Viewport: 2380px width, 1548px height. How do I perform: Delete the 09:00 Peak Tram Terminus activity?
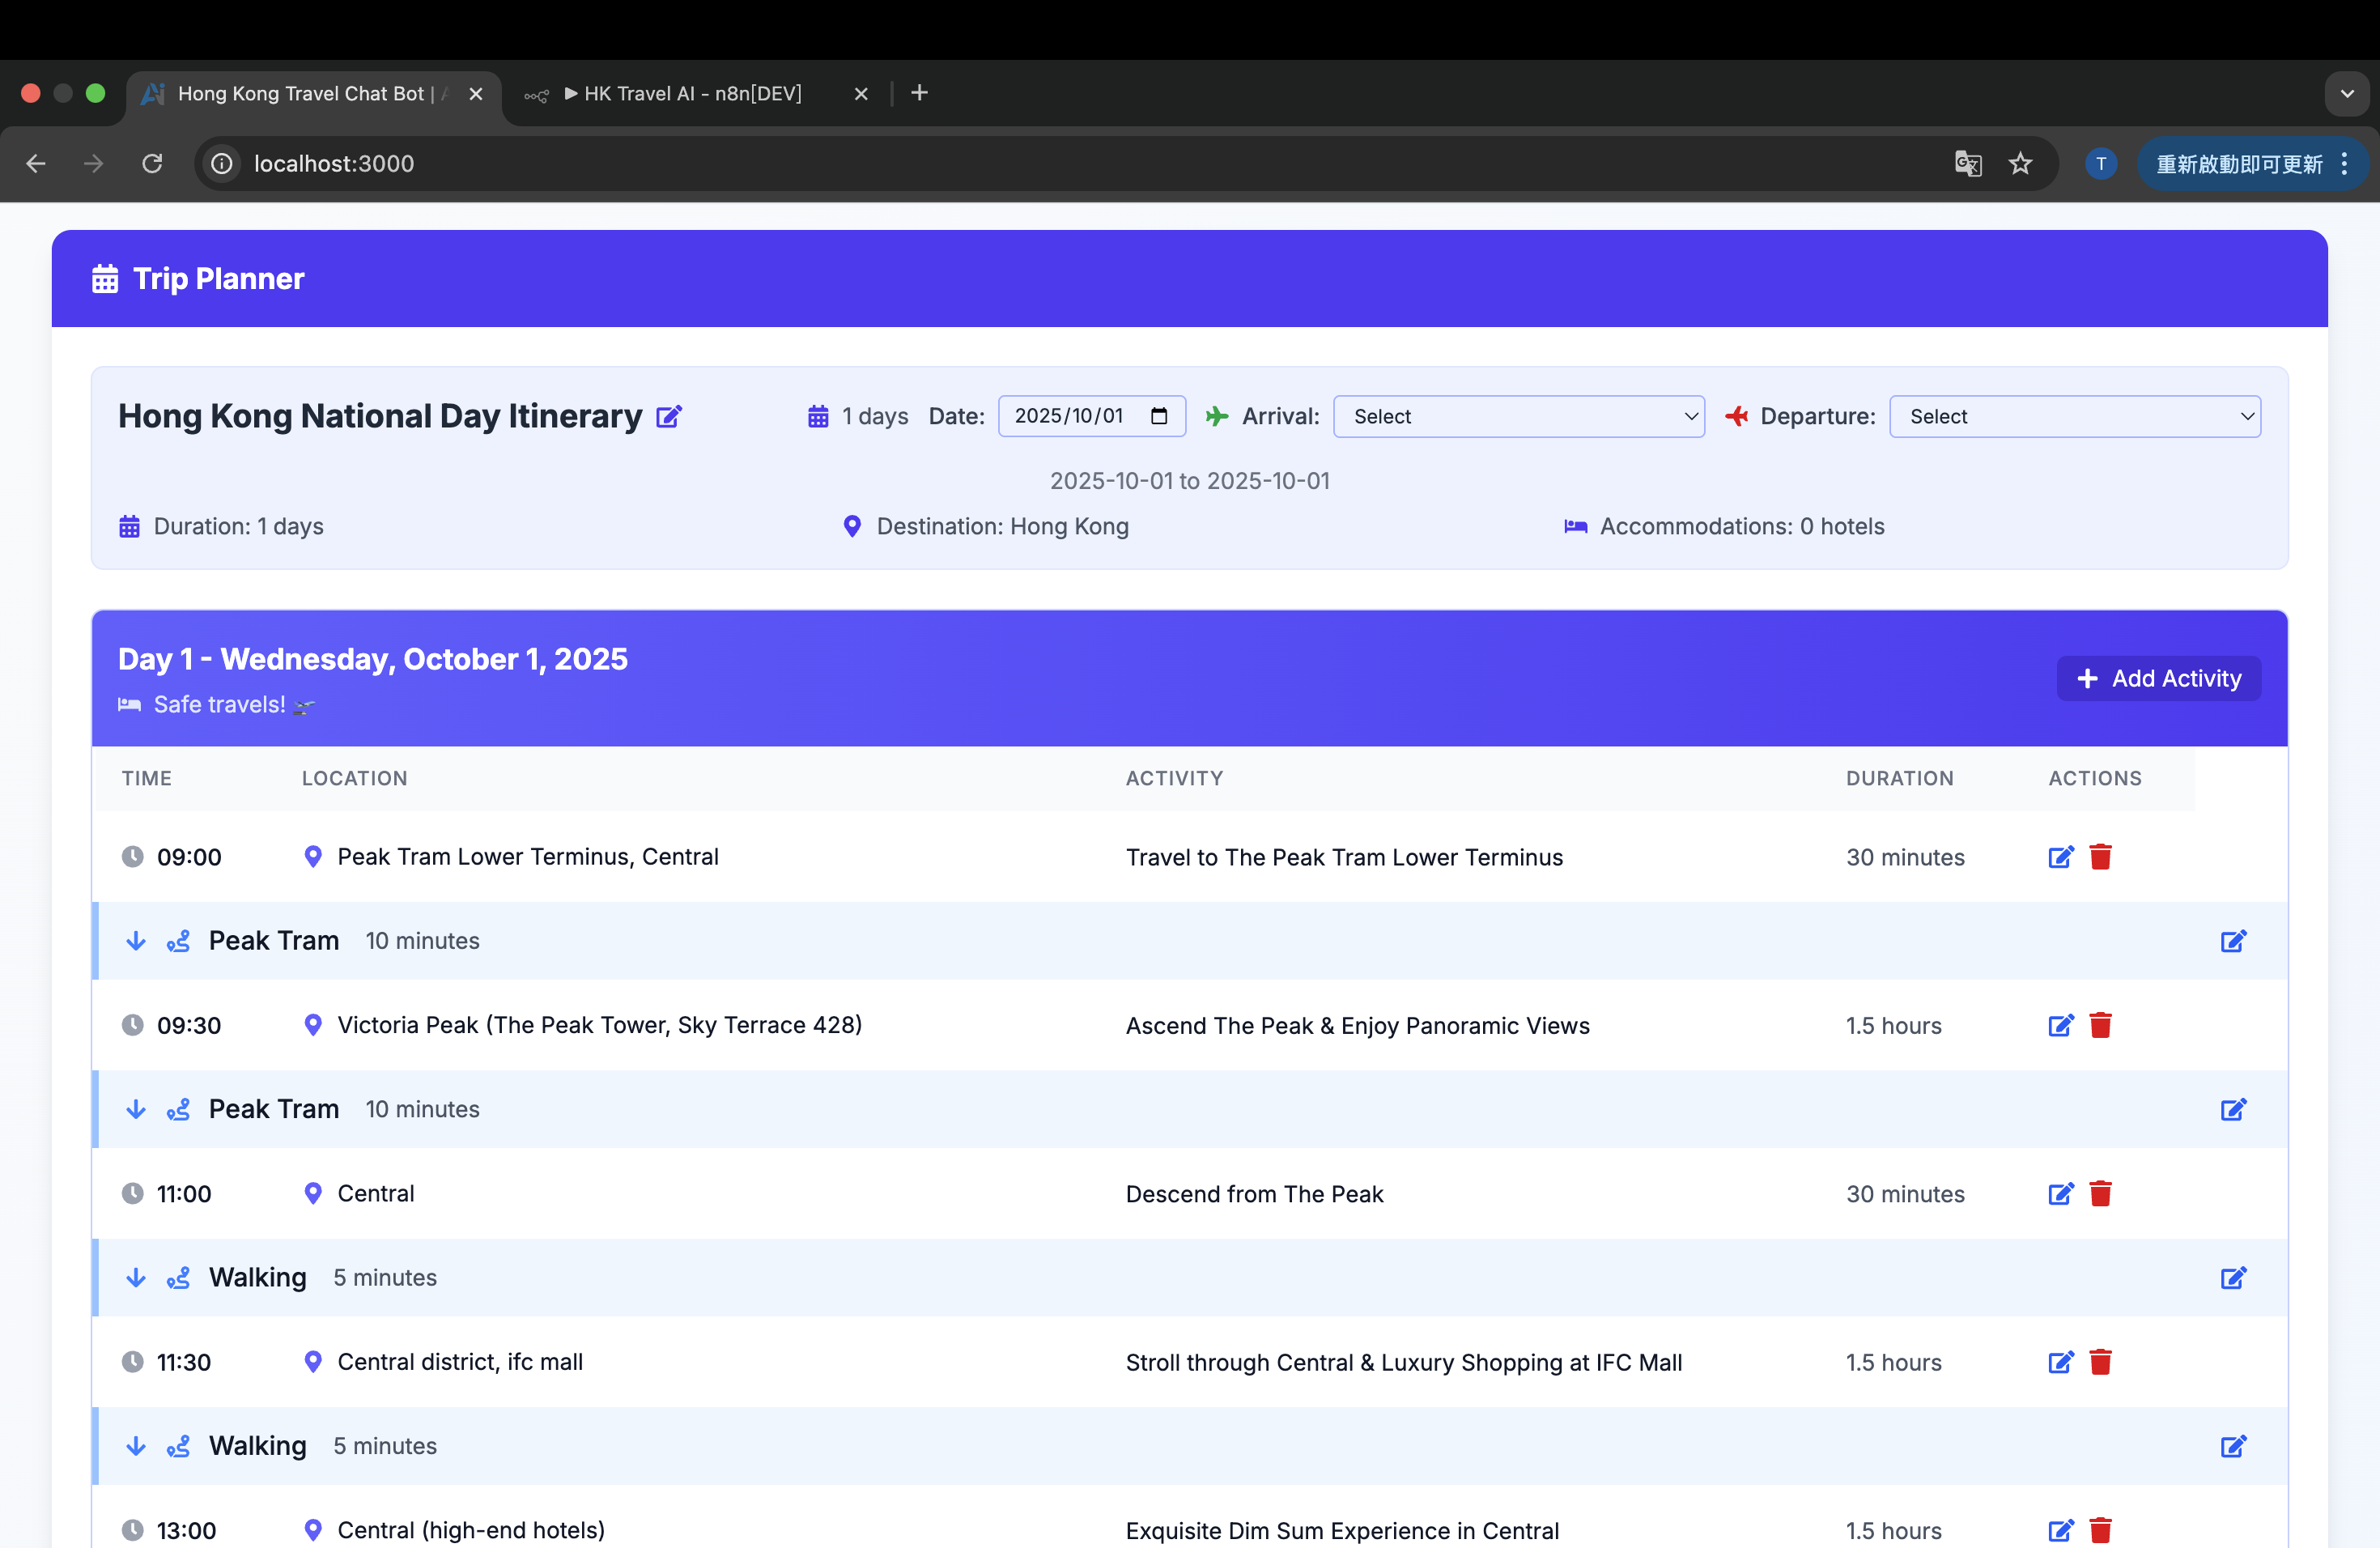click(x=2100, y=857)
